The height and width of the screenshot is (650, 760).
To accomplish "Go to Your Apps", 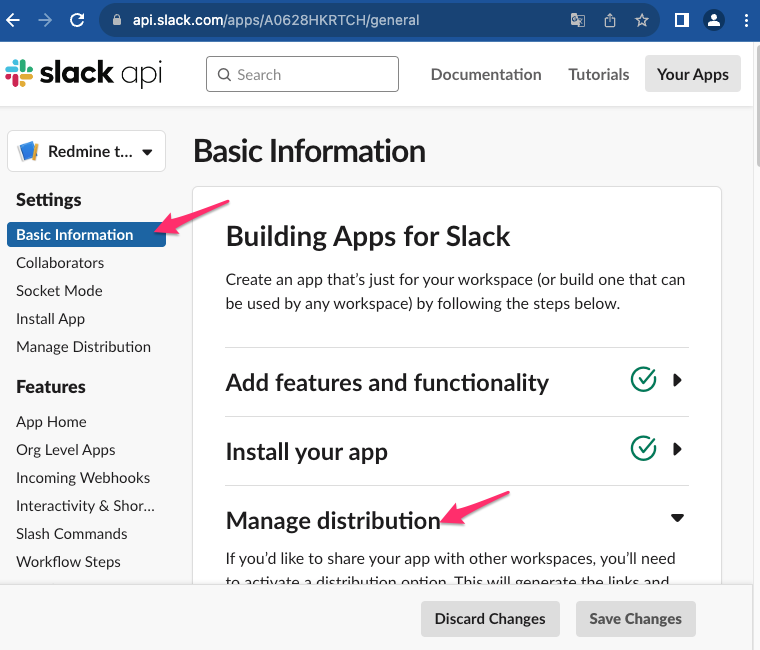I will [693, 74].
